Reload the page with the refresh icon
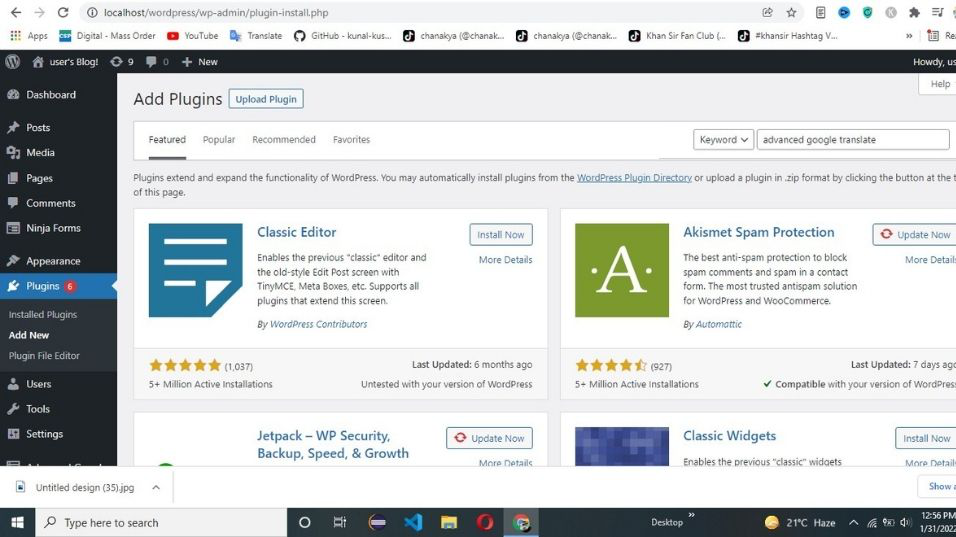Screen dimensions: 956x537 click(63, 12)
